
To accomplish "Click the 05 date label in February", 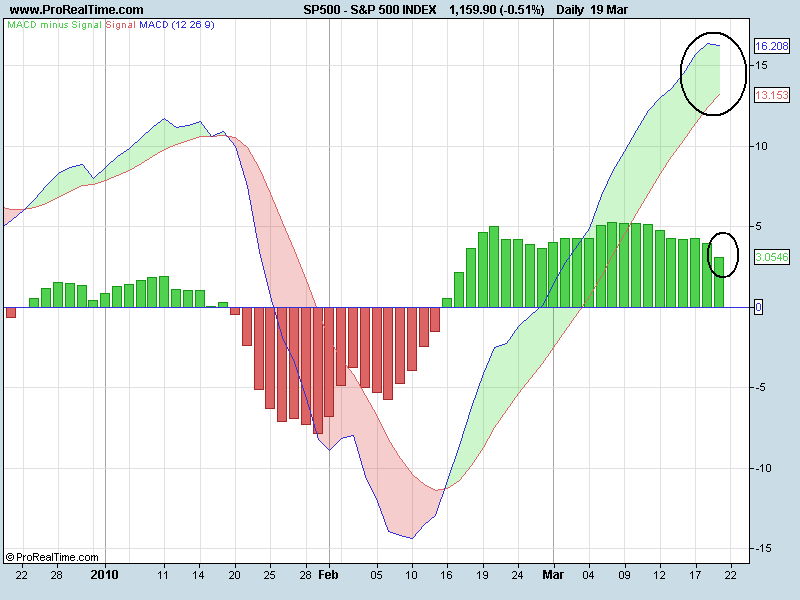I will pos(376,575).
